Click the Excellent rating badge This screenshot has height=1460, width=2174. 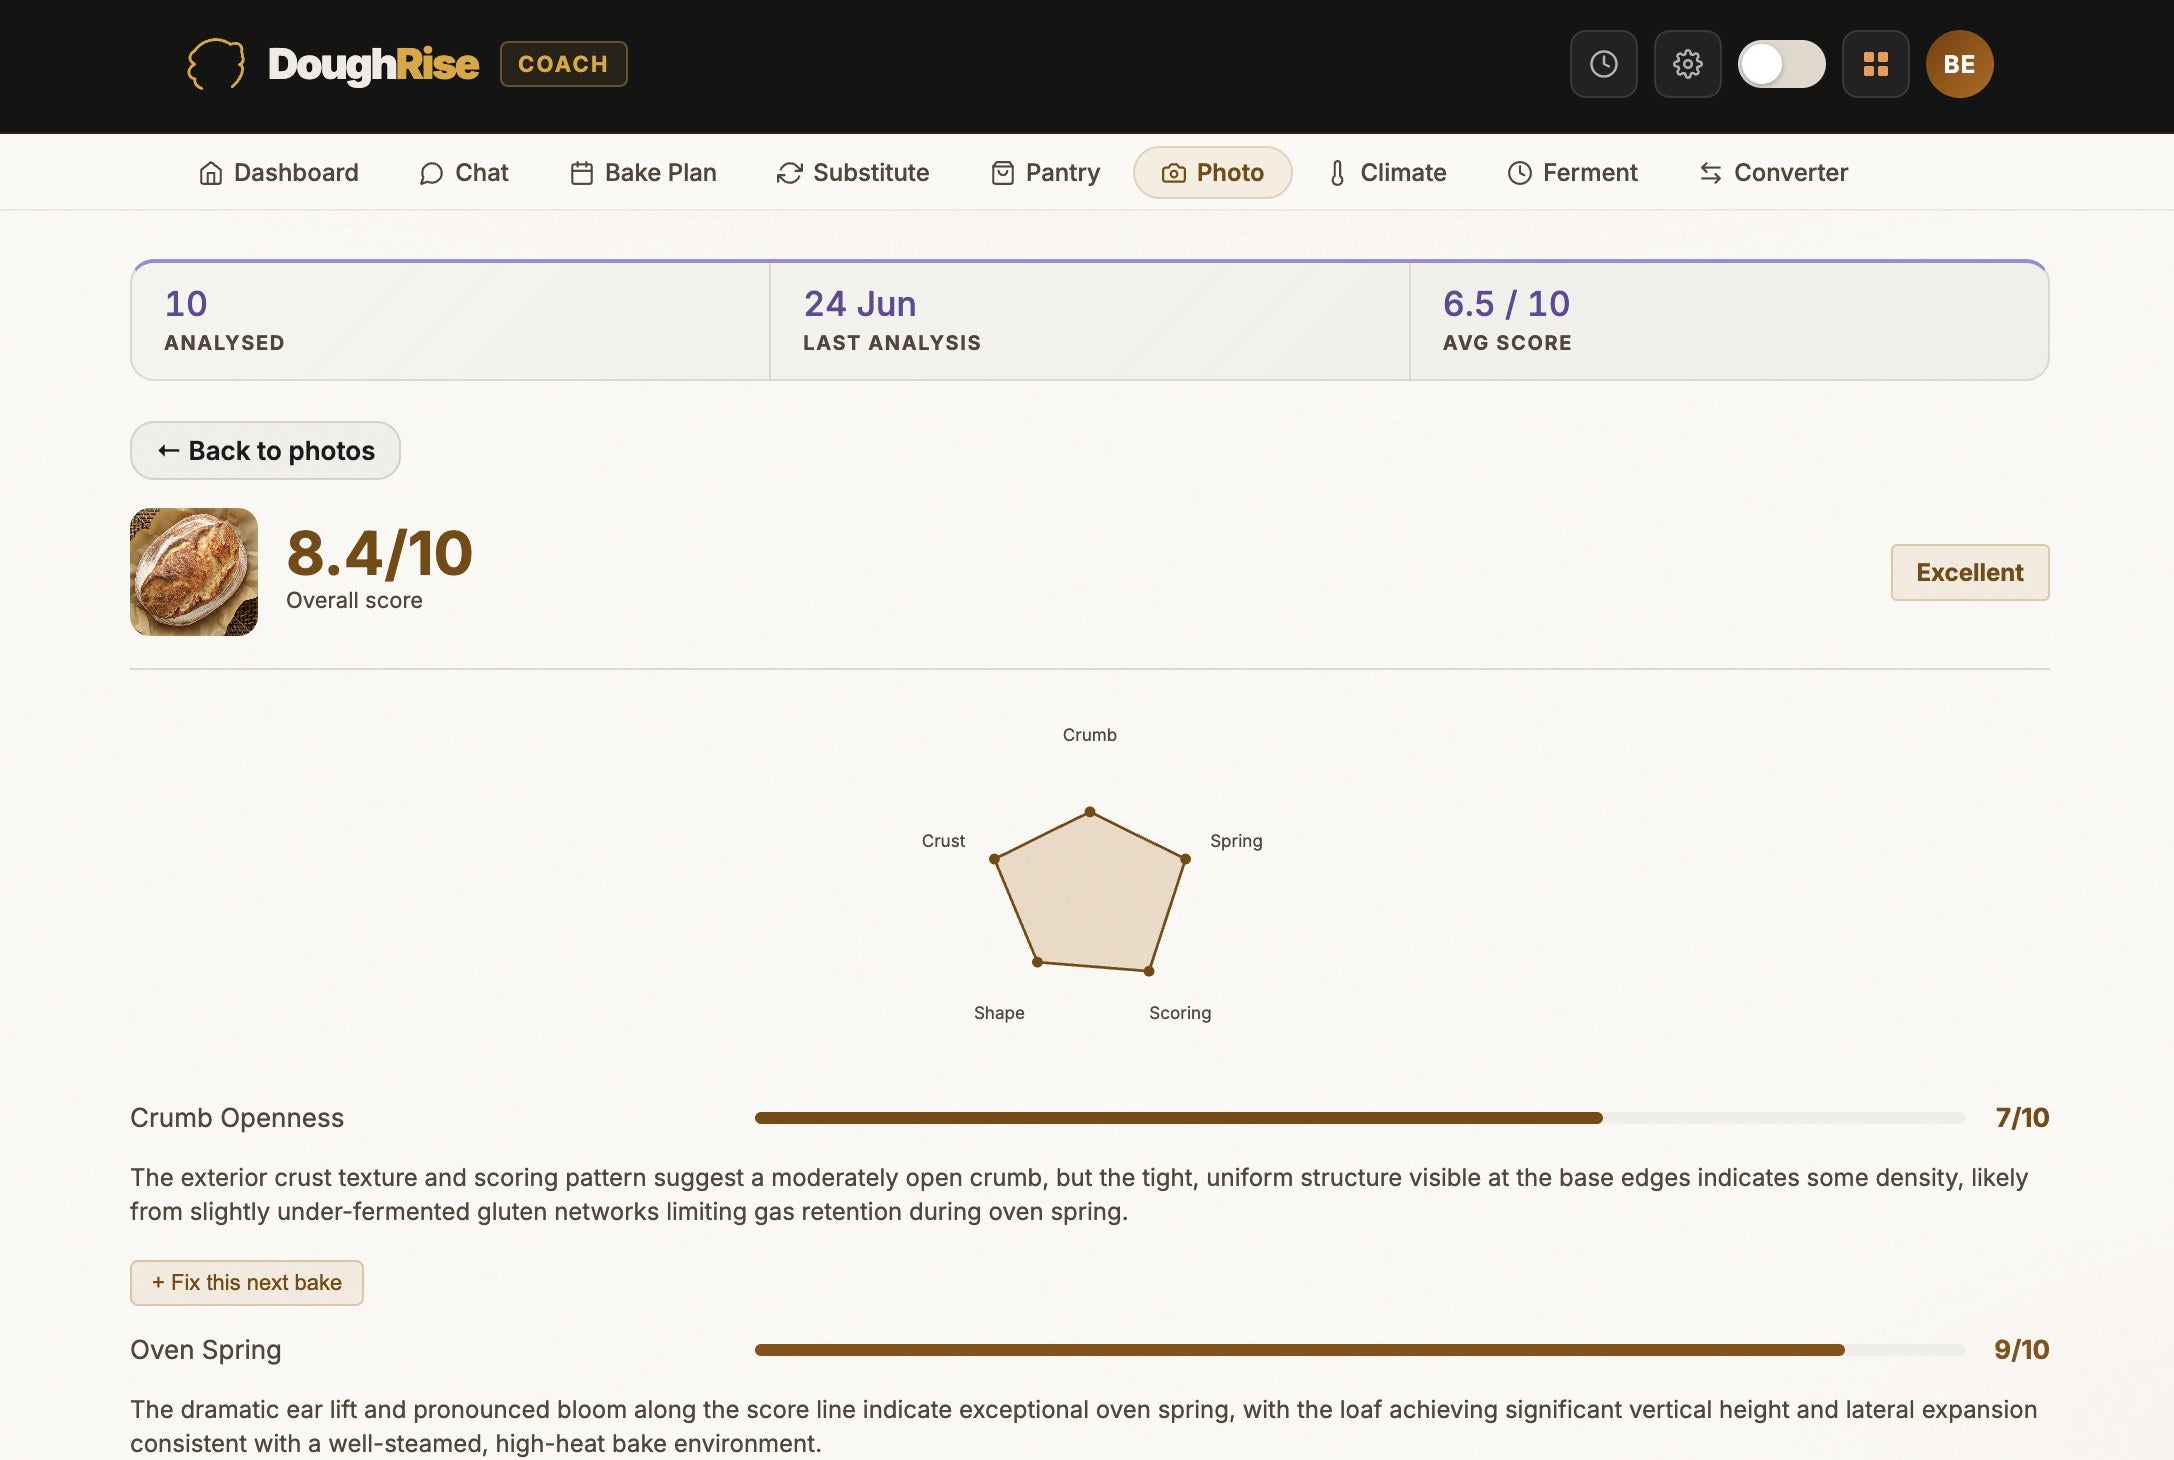tap(1969, 573)
